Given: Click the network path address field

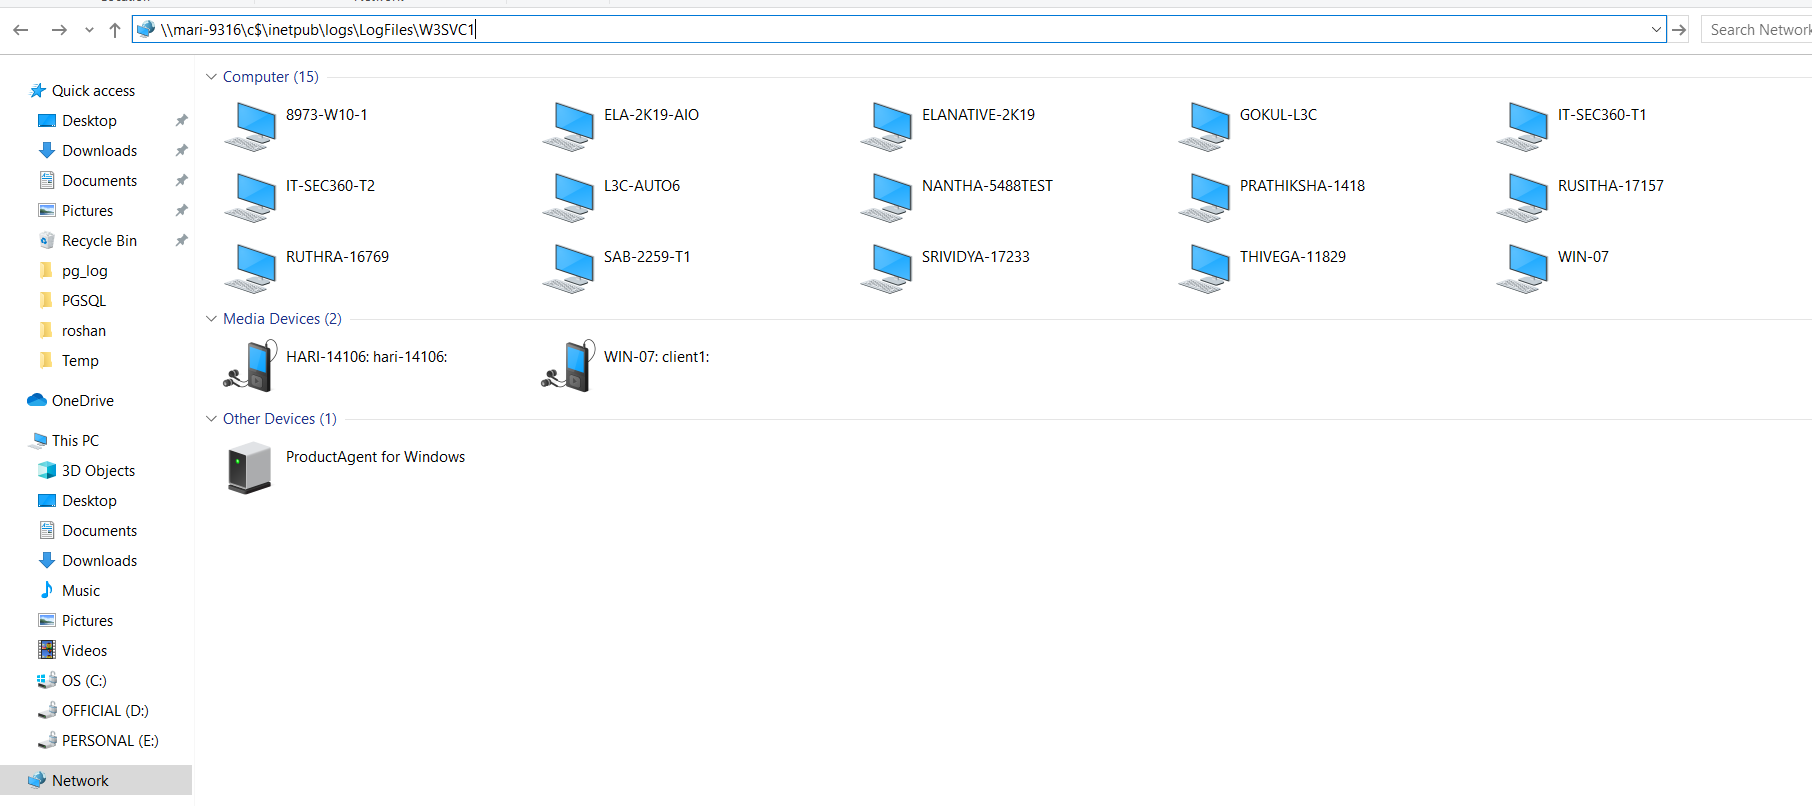Looking at the screenshot, I should pos(899,30).
